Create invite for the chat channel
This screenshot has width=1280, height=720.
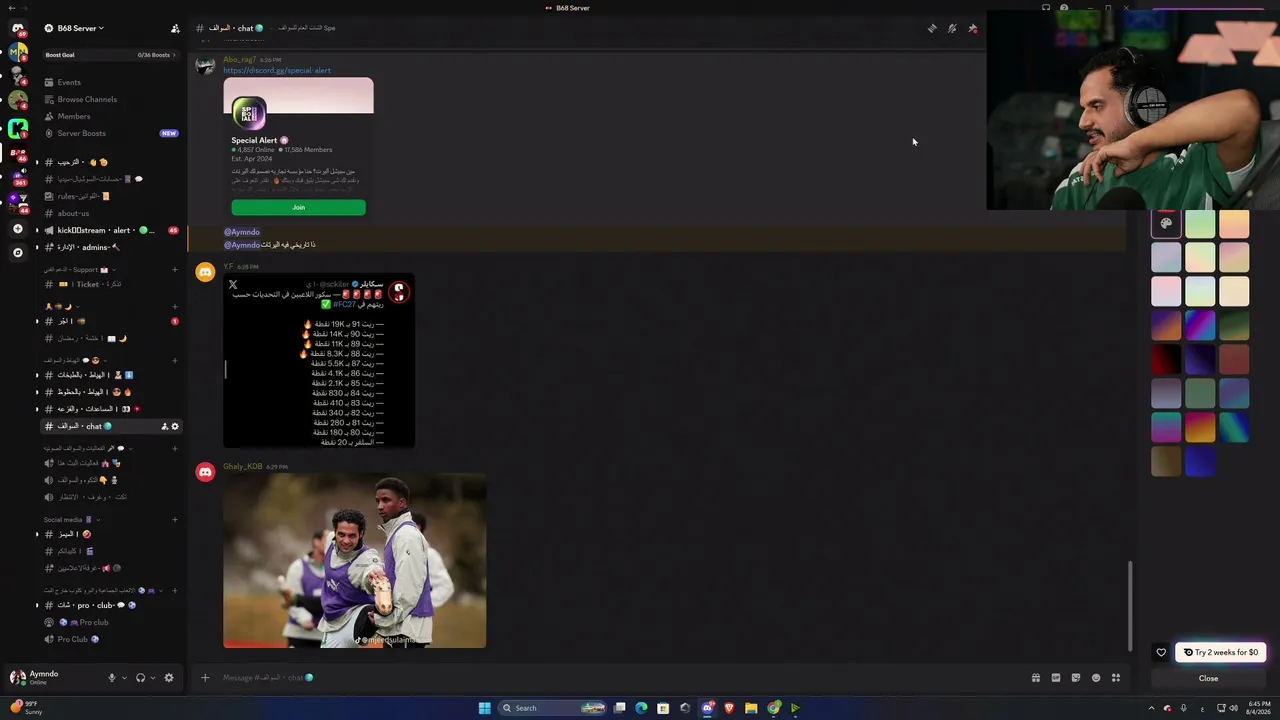pyautogui.click(x=164, y=426)
